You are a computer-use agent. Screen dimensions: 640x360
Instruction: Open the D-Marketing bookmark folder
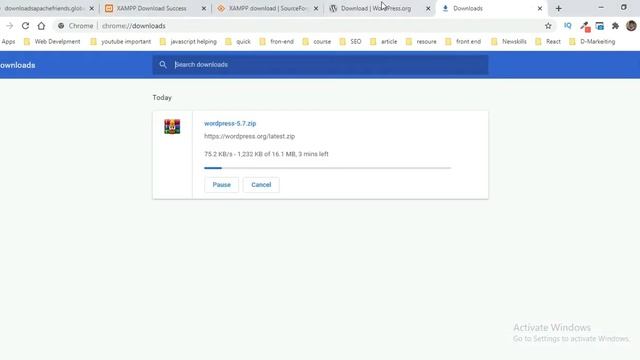coord(592,42)
